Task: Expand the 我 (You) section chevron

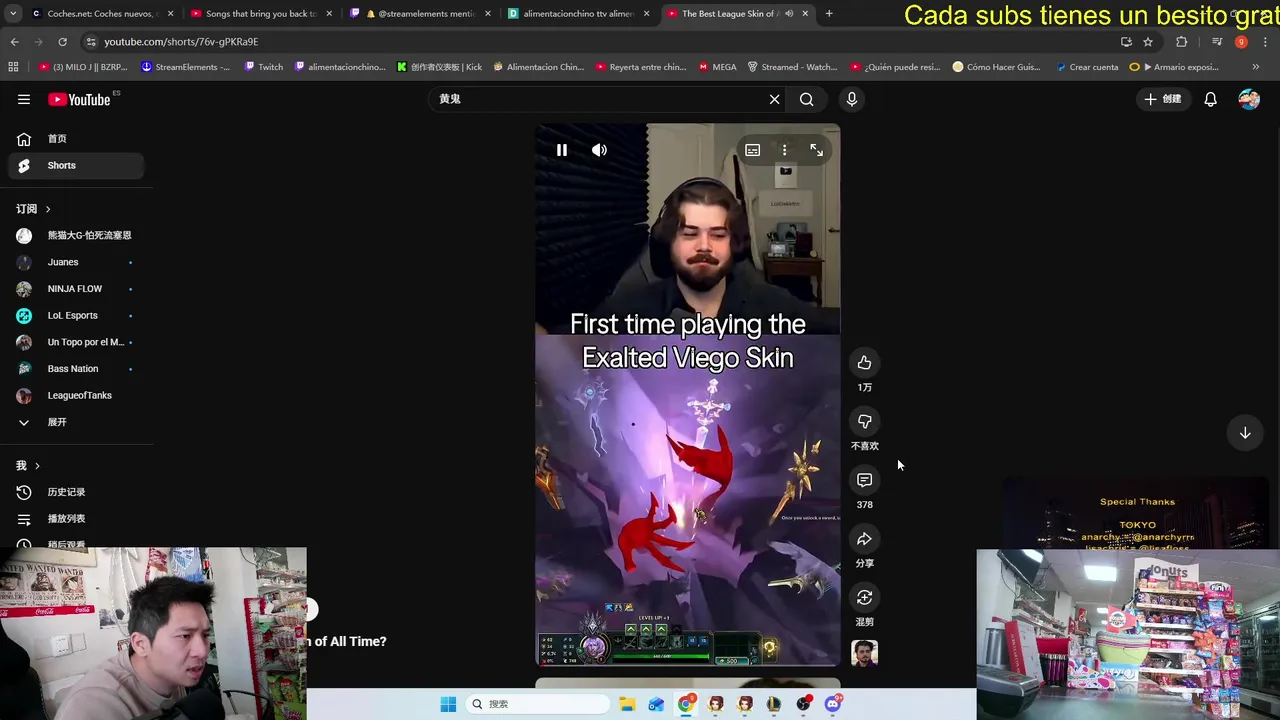Action: point(37,466)
